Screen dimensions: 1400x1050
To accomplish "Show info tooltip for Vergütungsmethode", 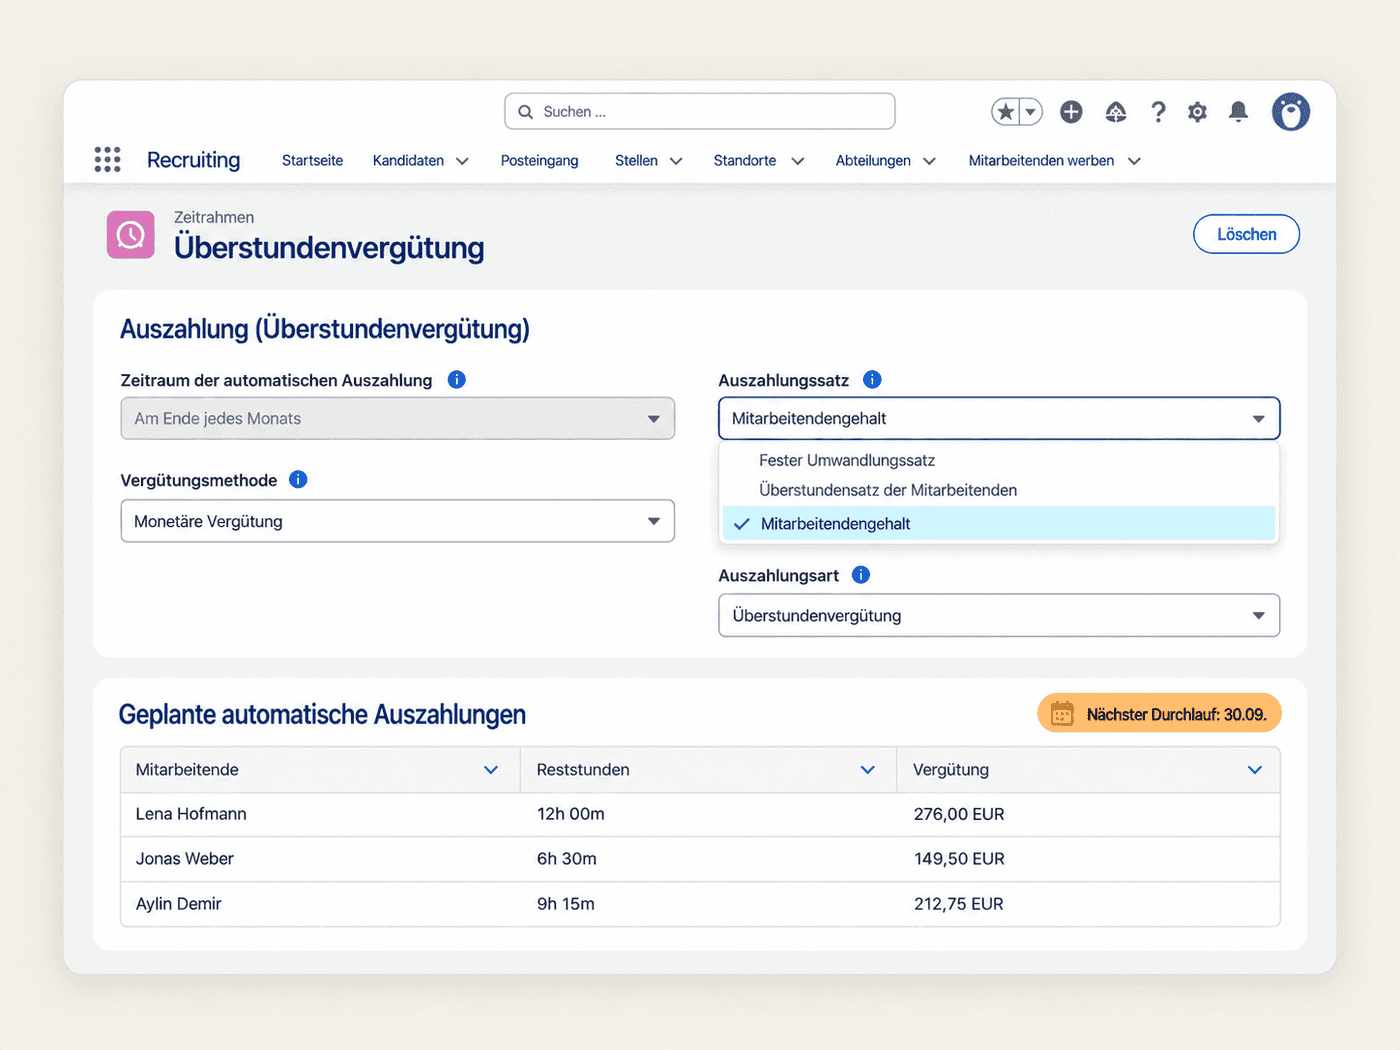I will (x=298, y=480).
